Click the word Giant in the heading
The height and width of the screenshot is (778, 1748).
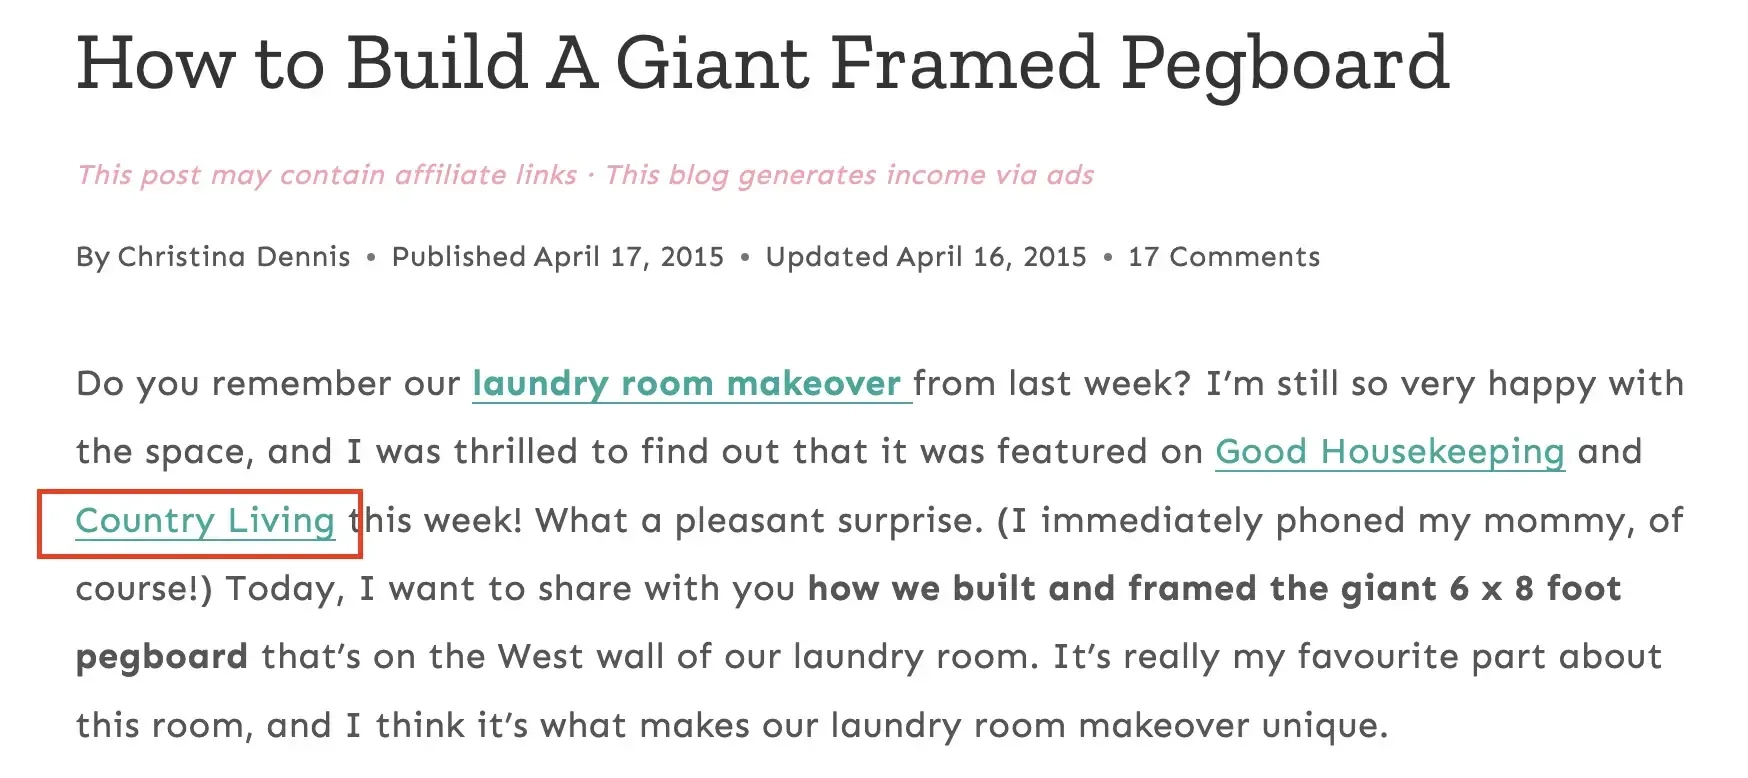coord(713,64)
